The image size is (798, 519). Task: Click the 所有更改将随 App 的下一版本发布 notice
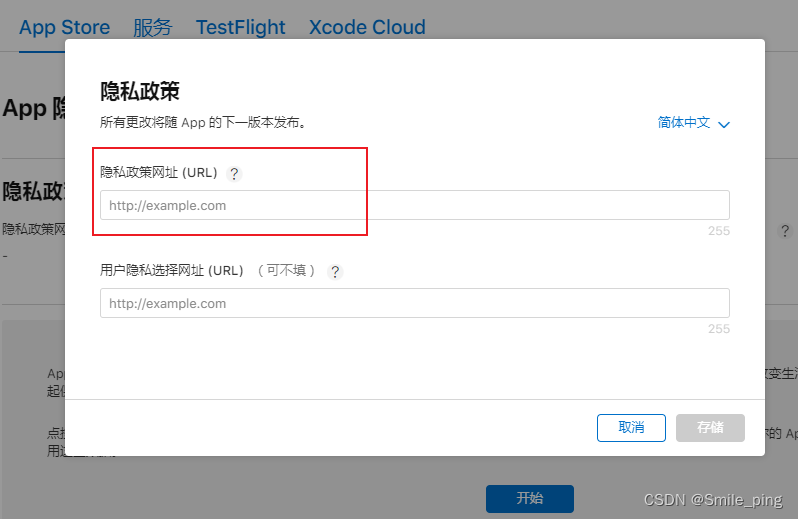pos(202,123)
